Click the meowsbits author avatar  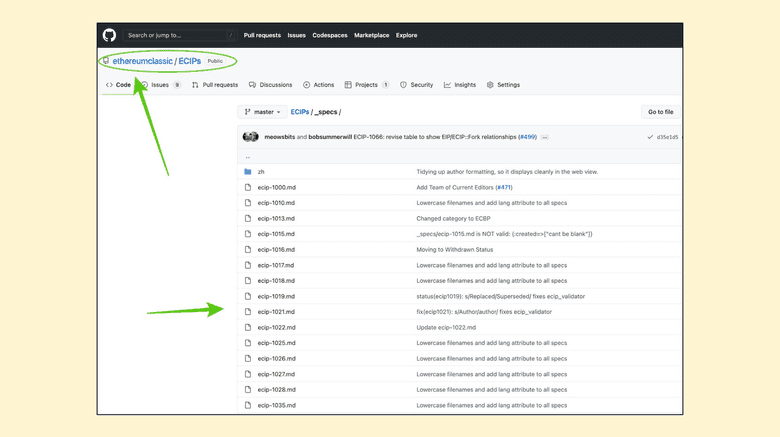251,137
